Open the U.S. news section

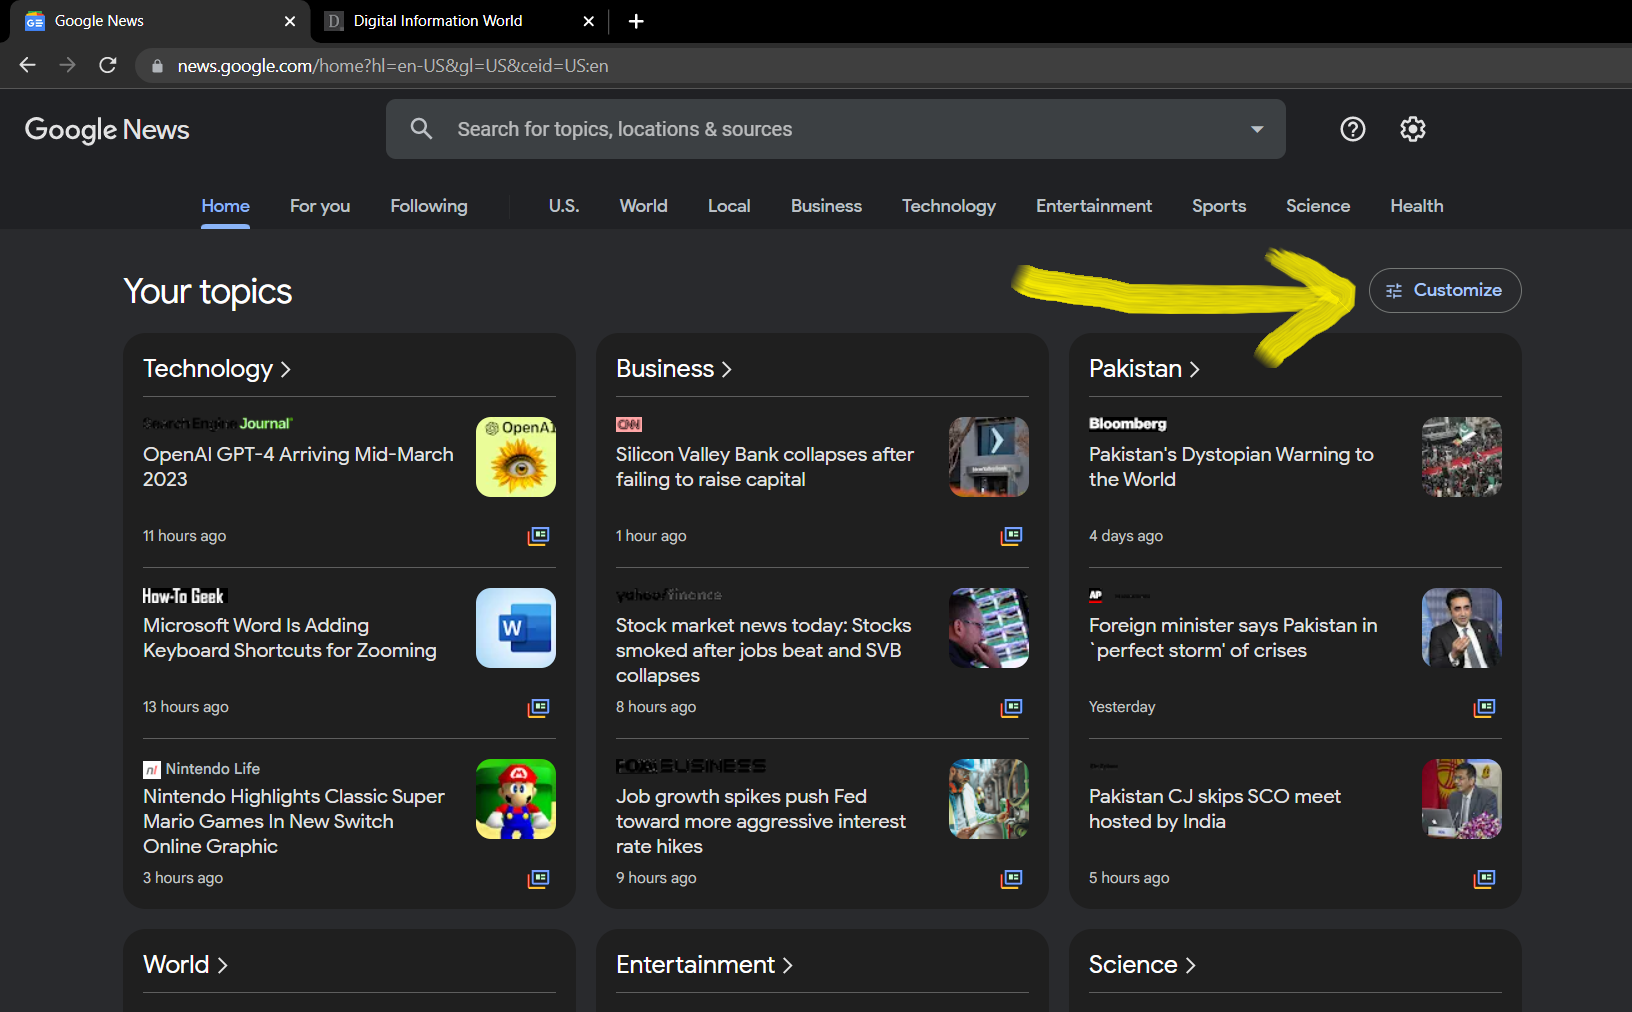[564, 206]
